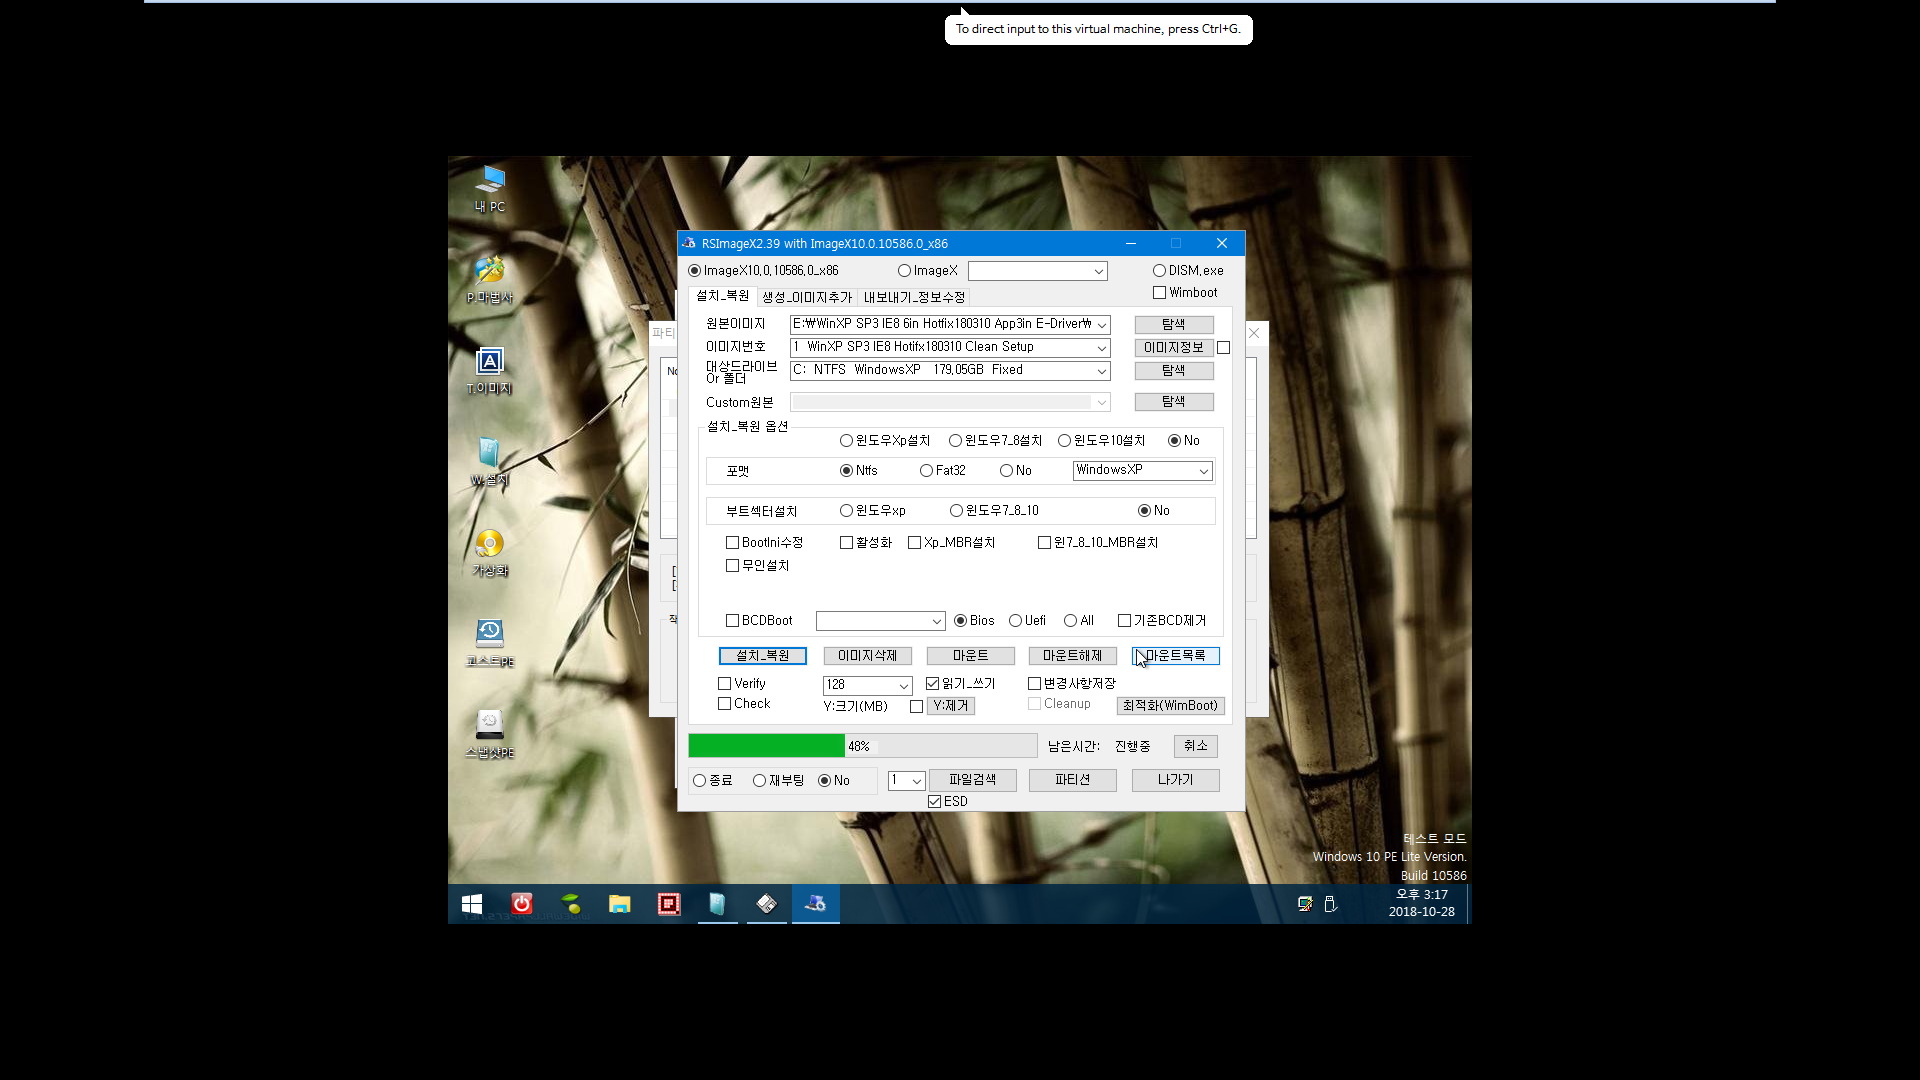Click the 마운트 button
The image size is (1920, 1080).
(x=970, y=656)
